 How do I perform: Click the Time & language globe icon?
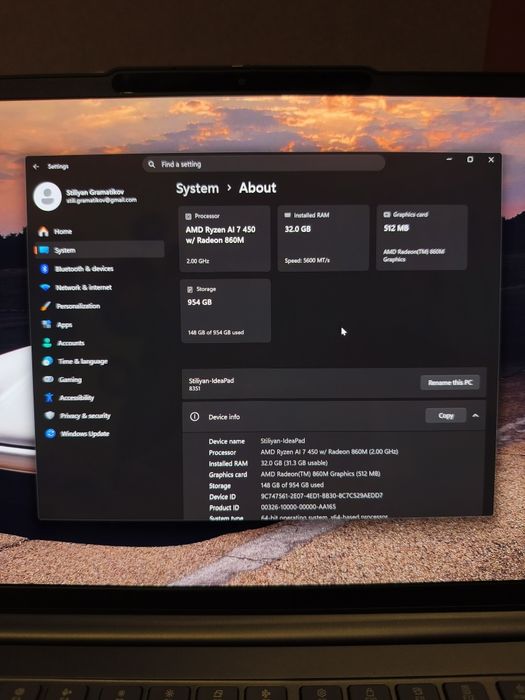(x=47, y=361)
